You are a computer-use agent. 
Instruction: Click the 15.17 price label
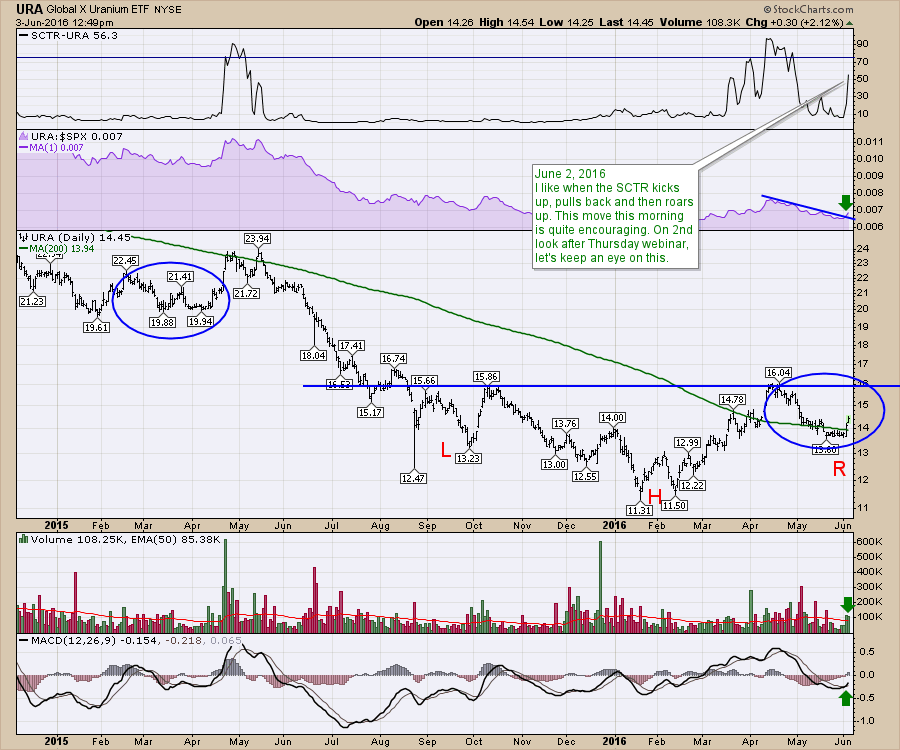(370, 412)
